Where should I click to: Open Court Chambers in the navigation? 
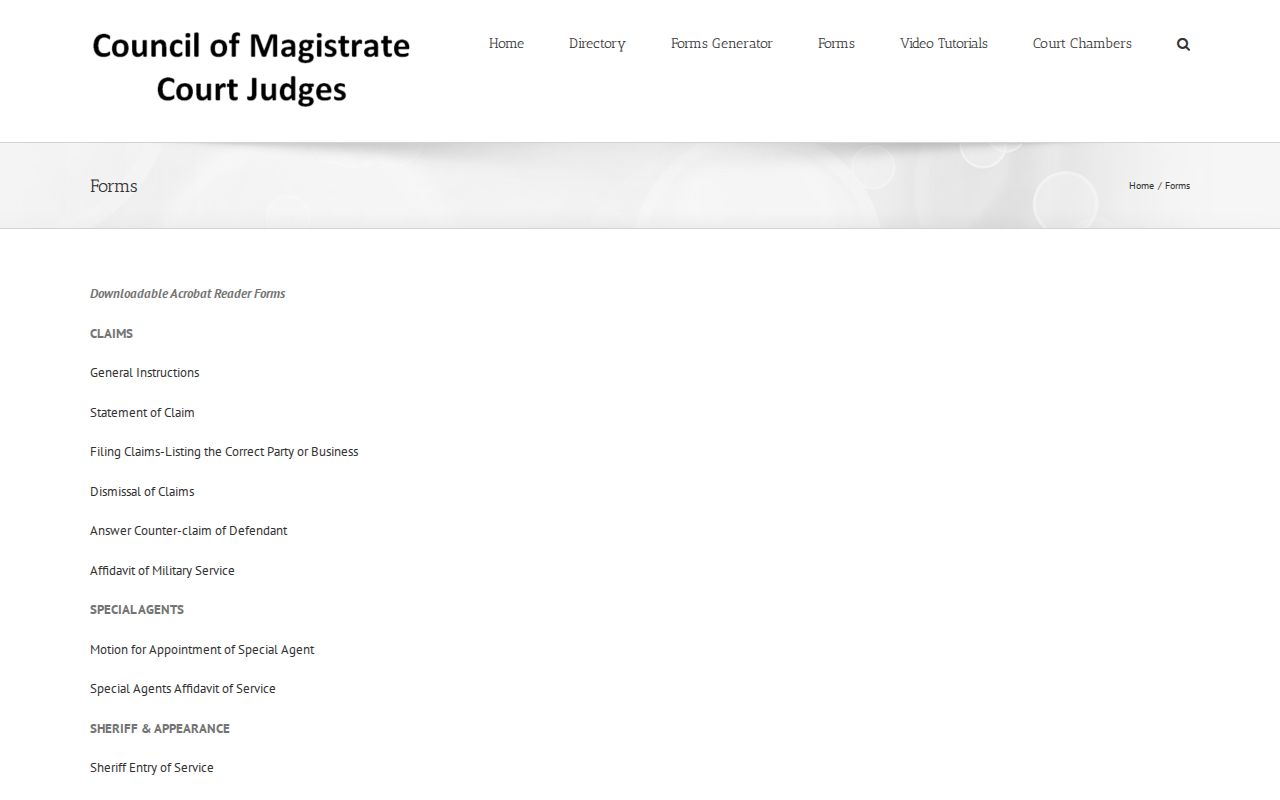tap(1082, 43)
